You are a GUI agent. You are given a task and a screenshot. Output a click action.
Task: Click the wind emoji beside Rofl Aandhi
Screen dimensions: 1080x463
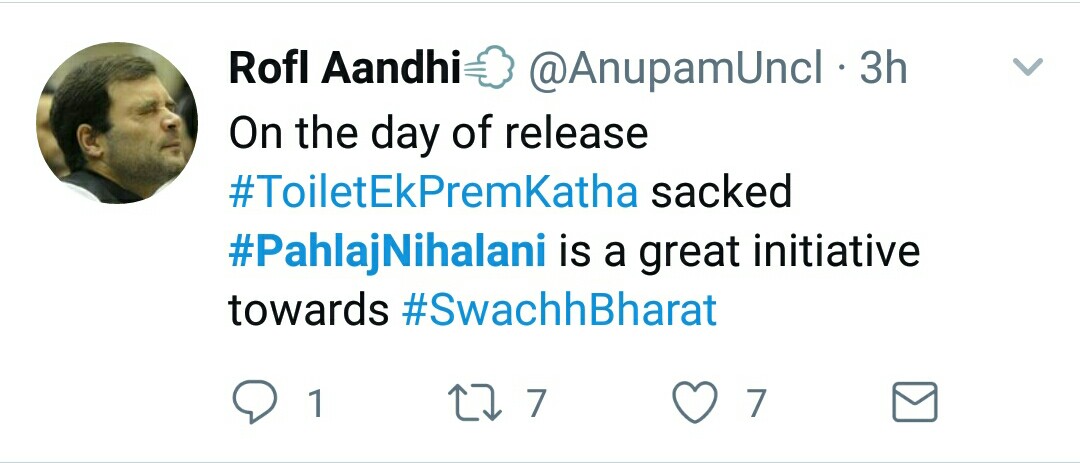click(489, 69)
